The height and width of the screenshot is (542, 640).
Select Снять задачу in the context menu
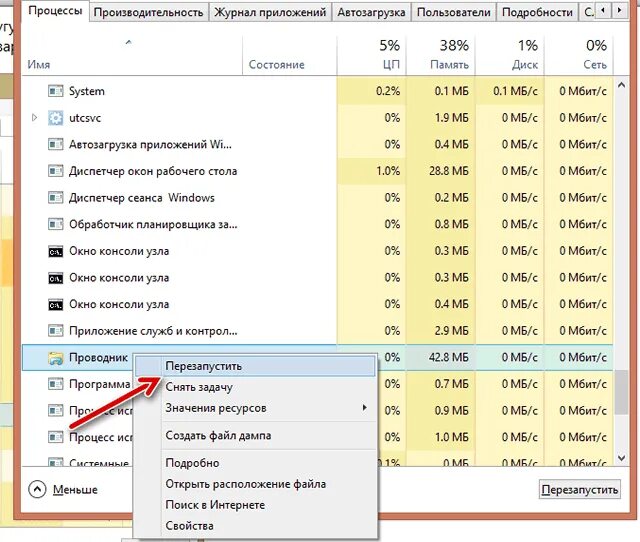click(x=255, y=387)
